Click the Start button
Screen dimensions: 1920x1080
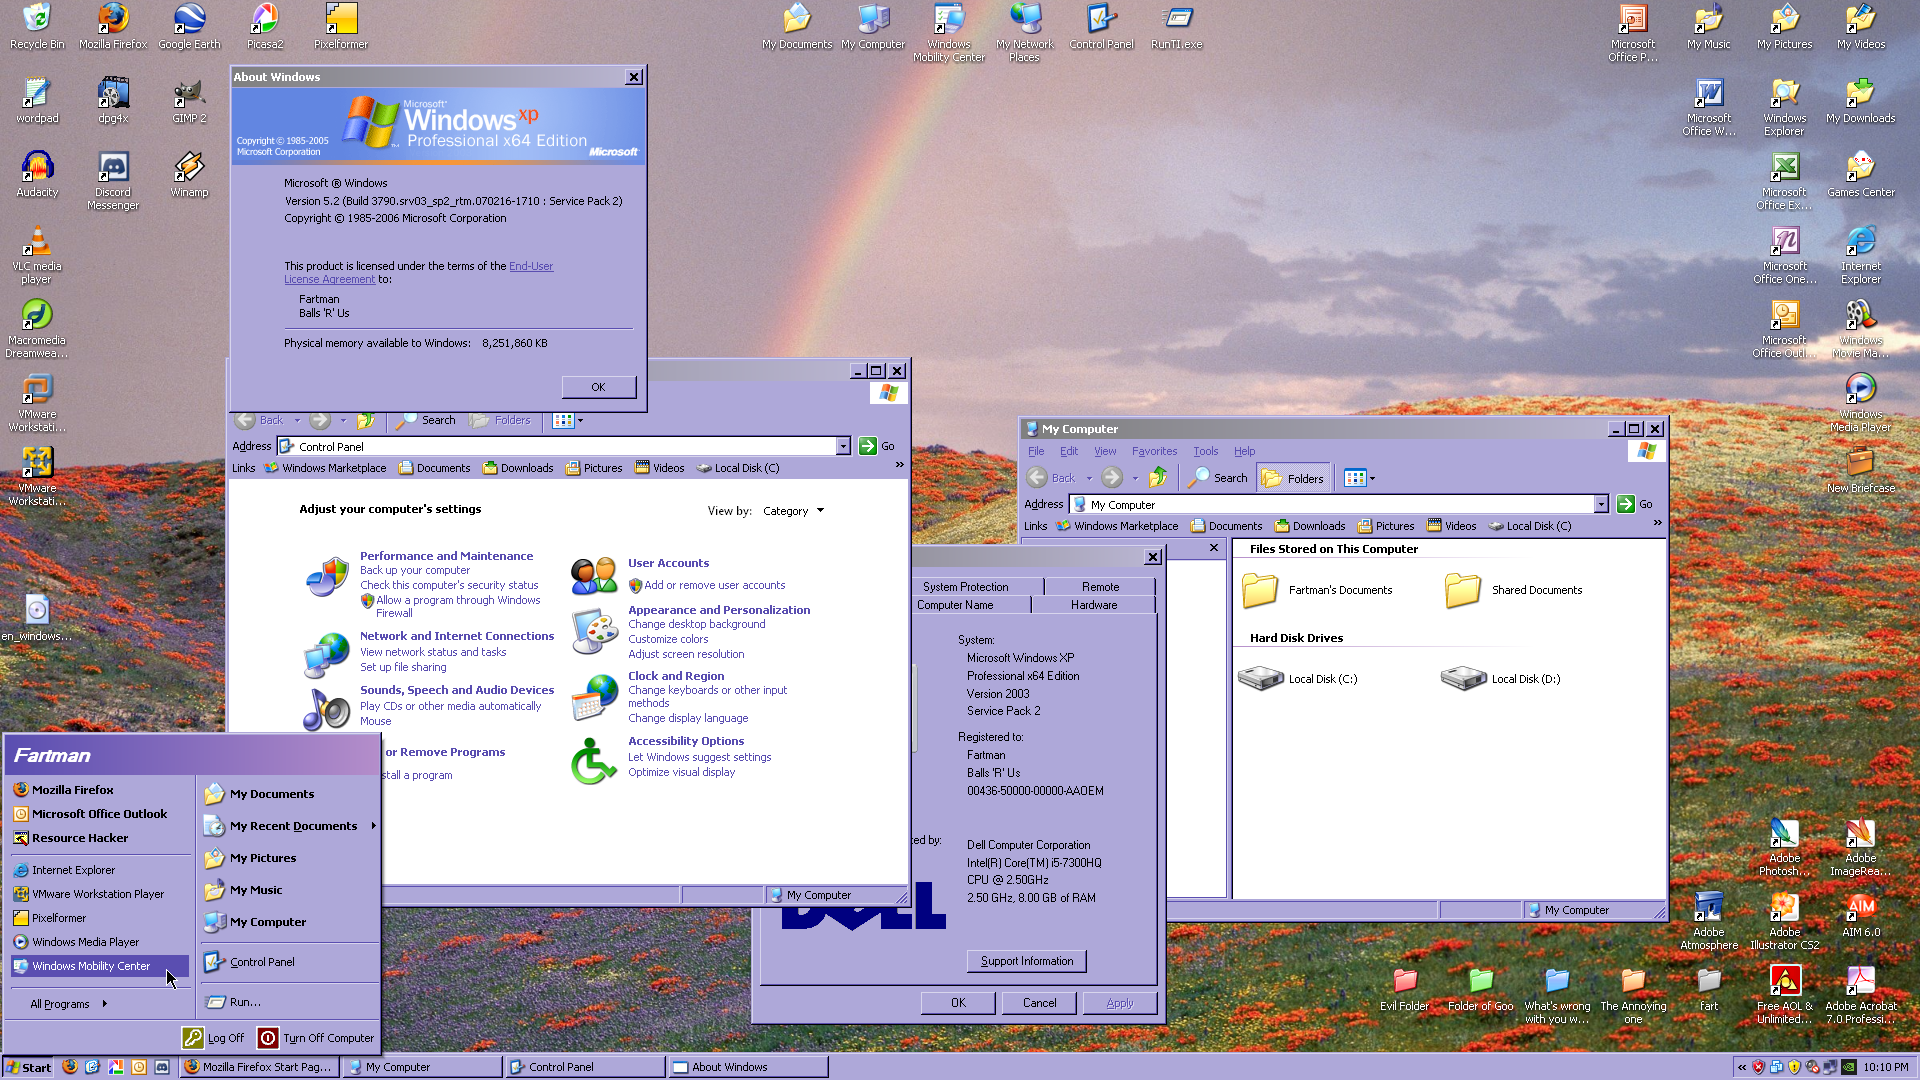28,1067
